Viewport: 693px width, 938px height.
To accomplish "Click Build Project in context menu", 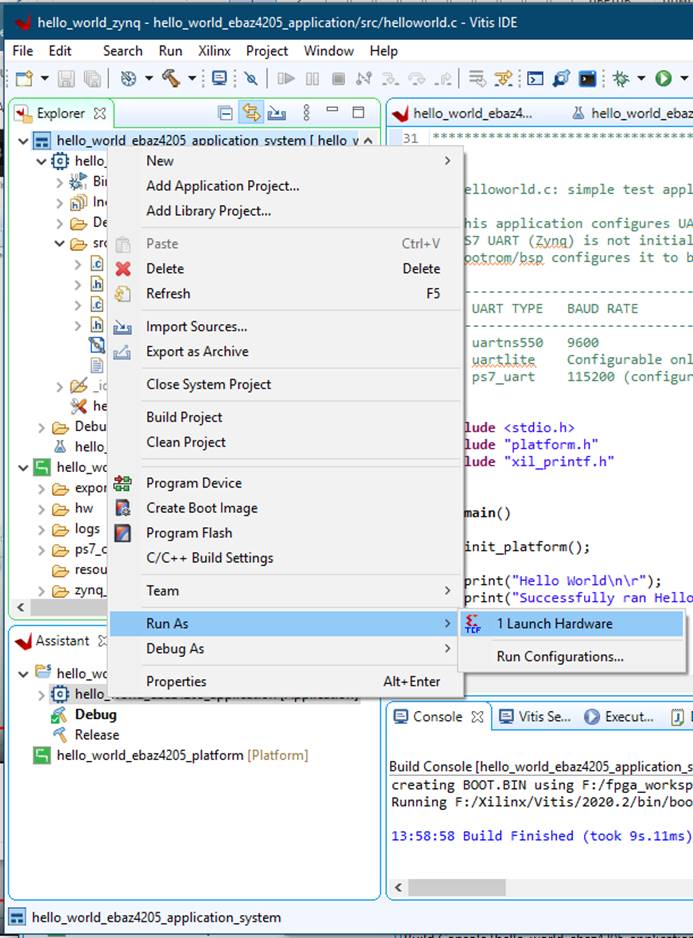I will coord(184,417).
